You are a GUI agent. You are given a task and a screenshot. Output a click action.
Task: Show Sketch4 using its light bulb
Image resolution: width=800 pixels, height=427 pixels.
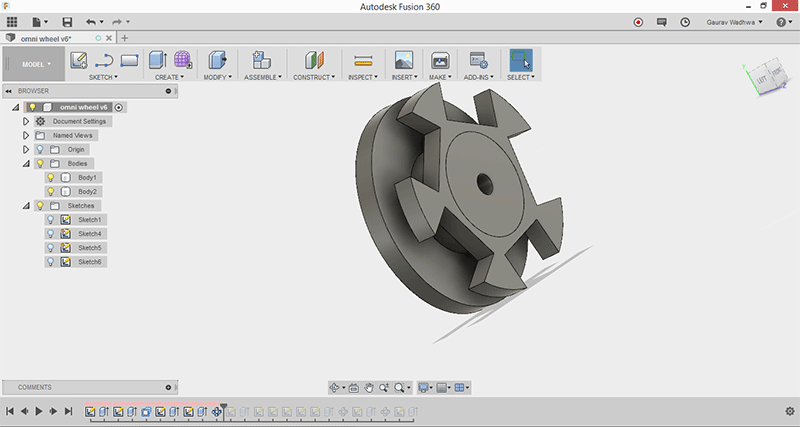click(x=51, y=234)
